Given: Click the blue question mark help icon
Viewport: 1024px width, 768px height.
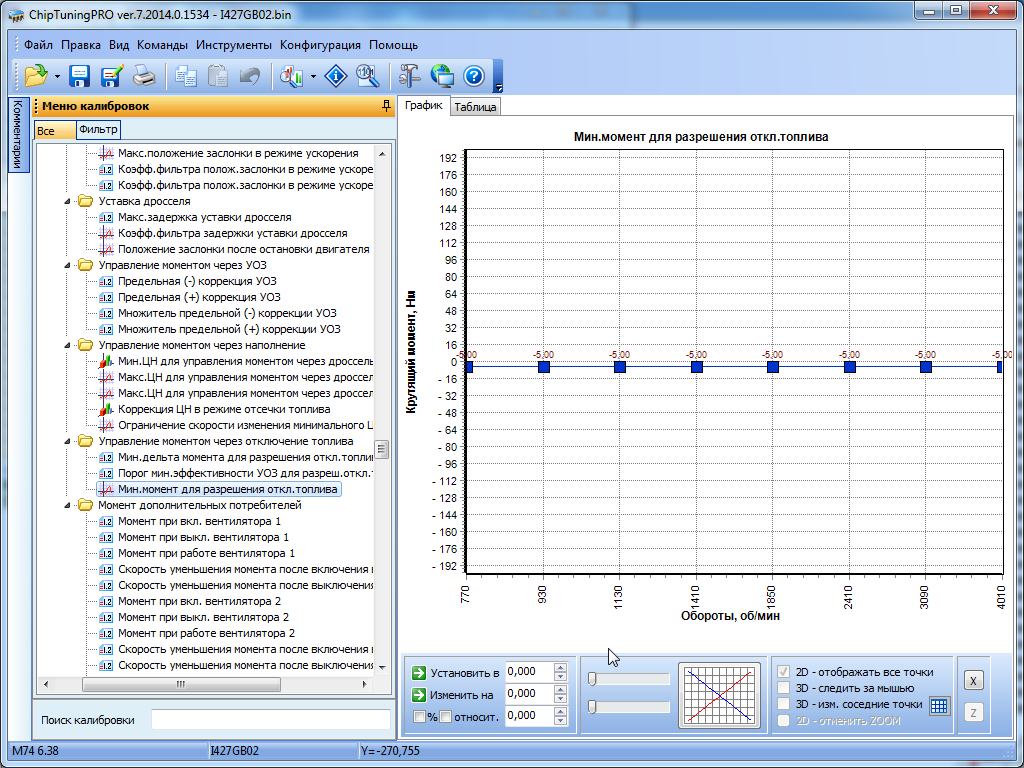Looking at the screenshot, I should coord(473,75).
